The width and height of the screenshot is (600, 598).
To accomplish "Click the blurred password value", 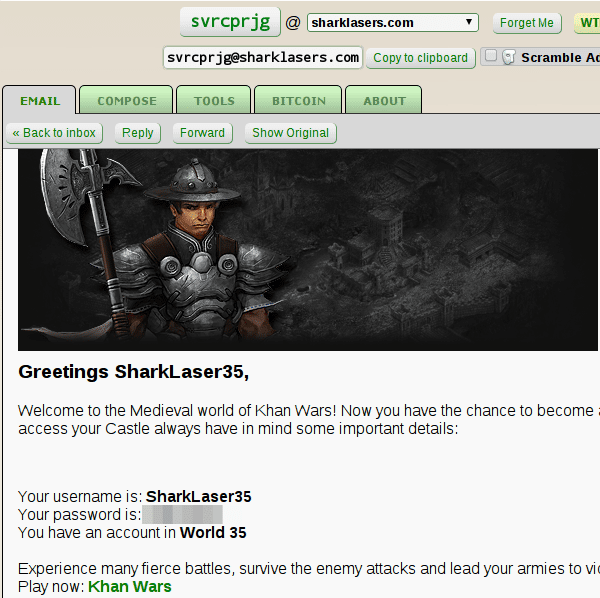I will pos(182,515).
